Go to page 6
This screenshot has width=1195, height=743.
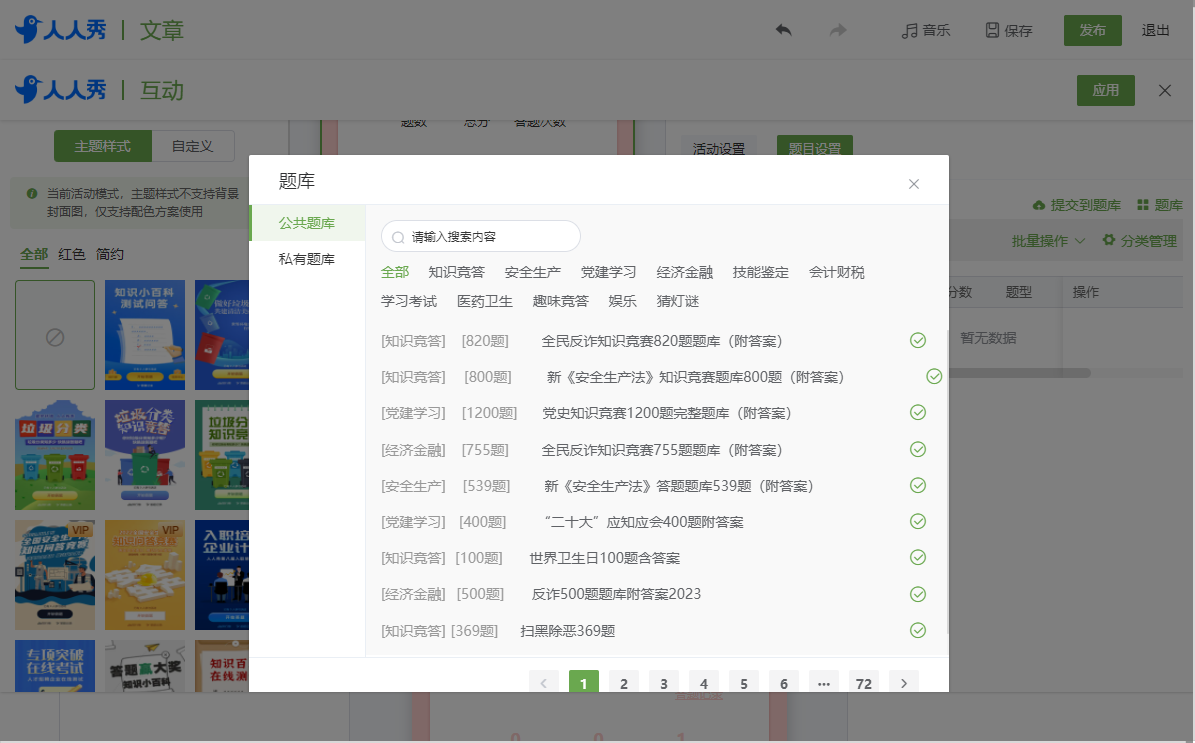pos(783,683)
